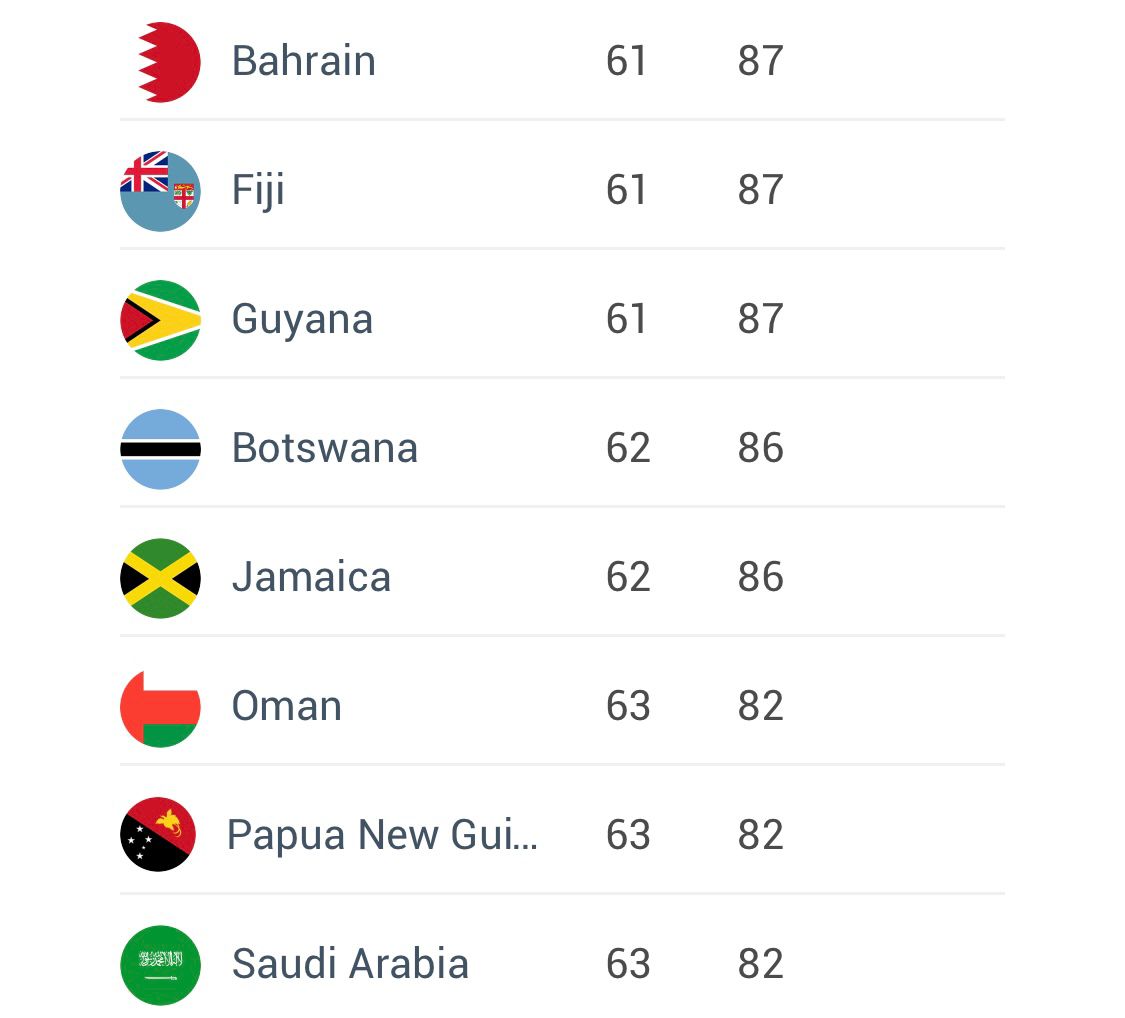This screenshot has height=1018, width=1125.
Task: Open truncated Papua New Gui… entry
Action: click(x=382, y=835)
